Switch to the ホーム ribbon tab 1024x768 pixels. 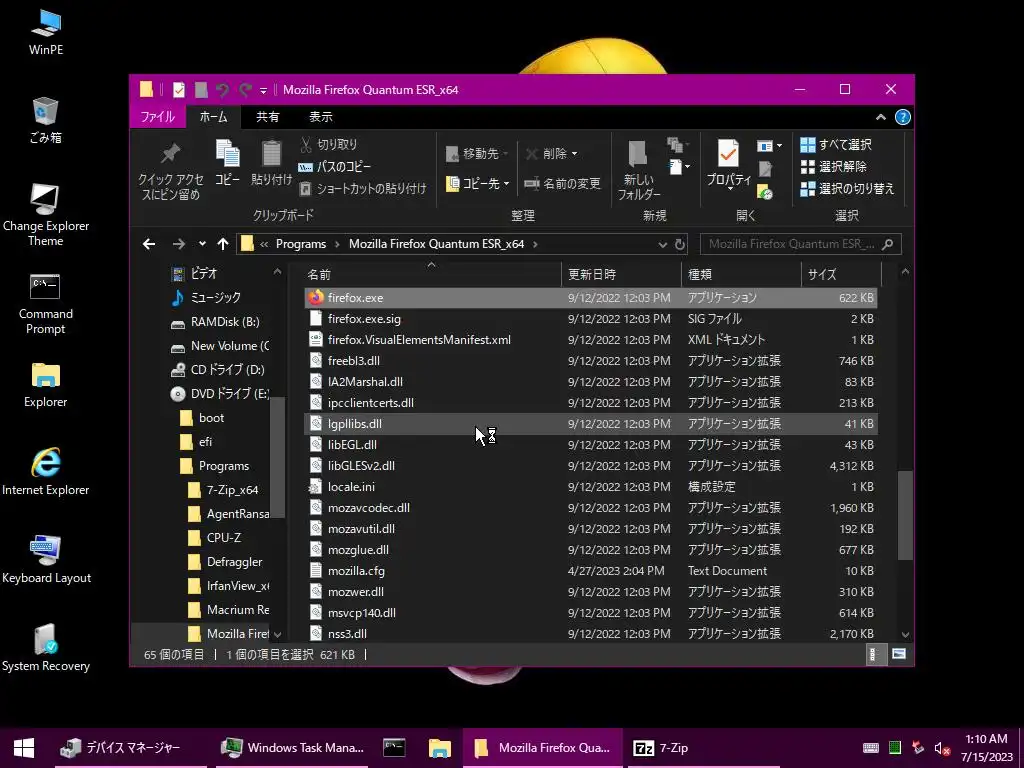pos(214,117)
